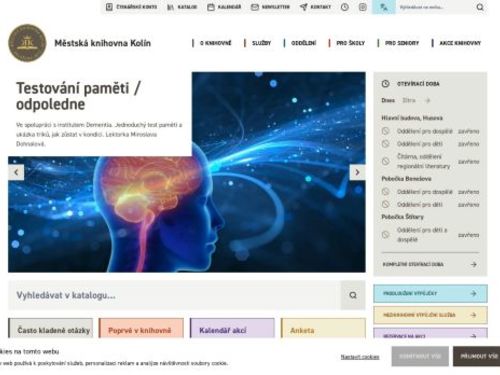Open Poprvé v knihovně tile
The width and height of the screenshot is (500, 375).
pyautogui.click(x=141, y=329)
